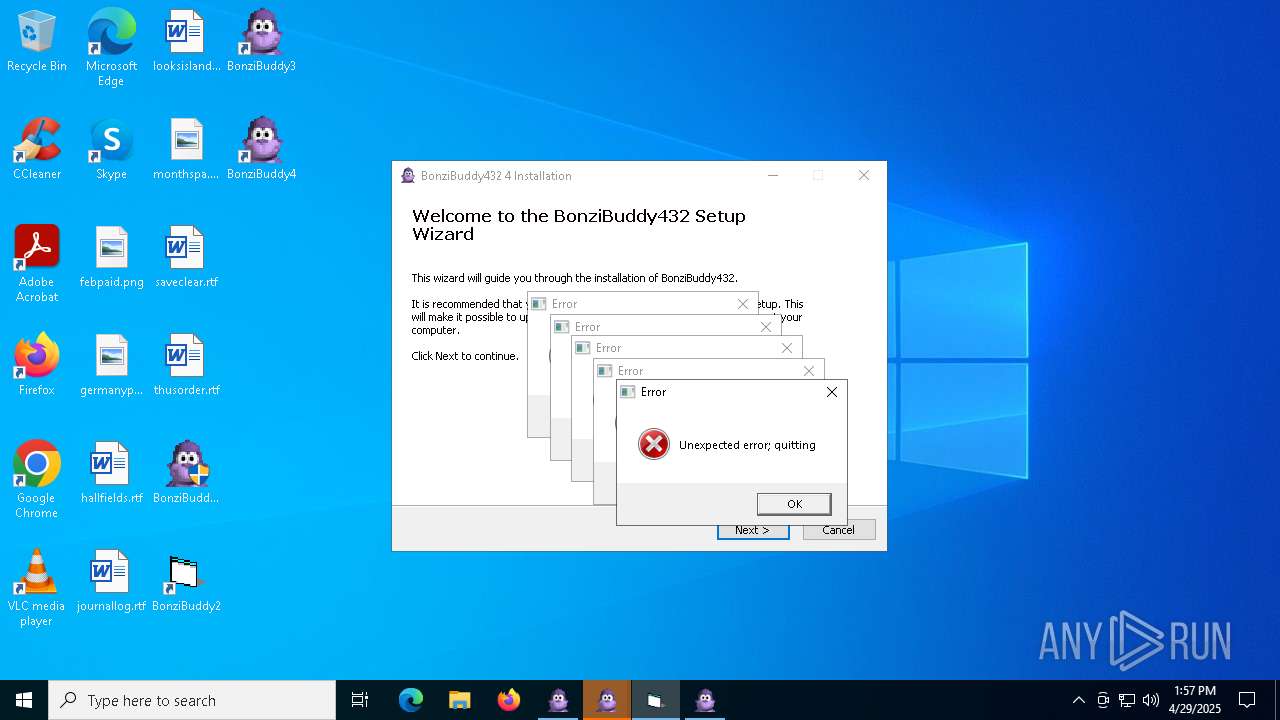Screen dimensions: 1280x720
Task: Select the monthspa image file icon
Action: click(186, 149)
